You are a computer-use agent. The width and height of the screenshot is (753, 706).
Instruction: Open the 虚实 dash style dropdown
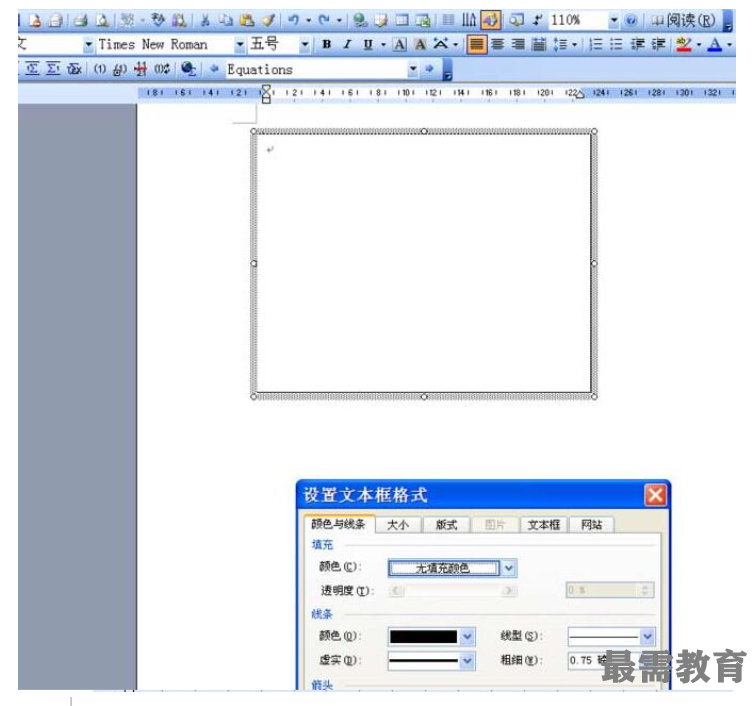tap(467, 661)
